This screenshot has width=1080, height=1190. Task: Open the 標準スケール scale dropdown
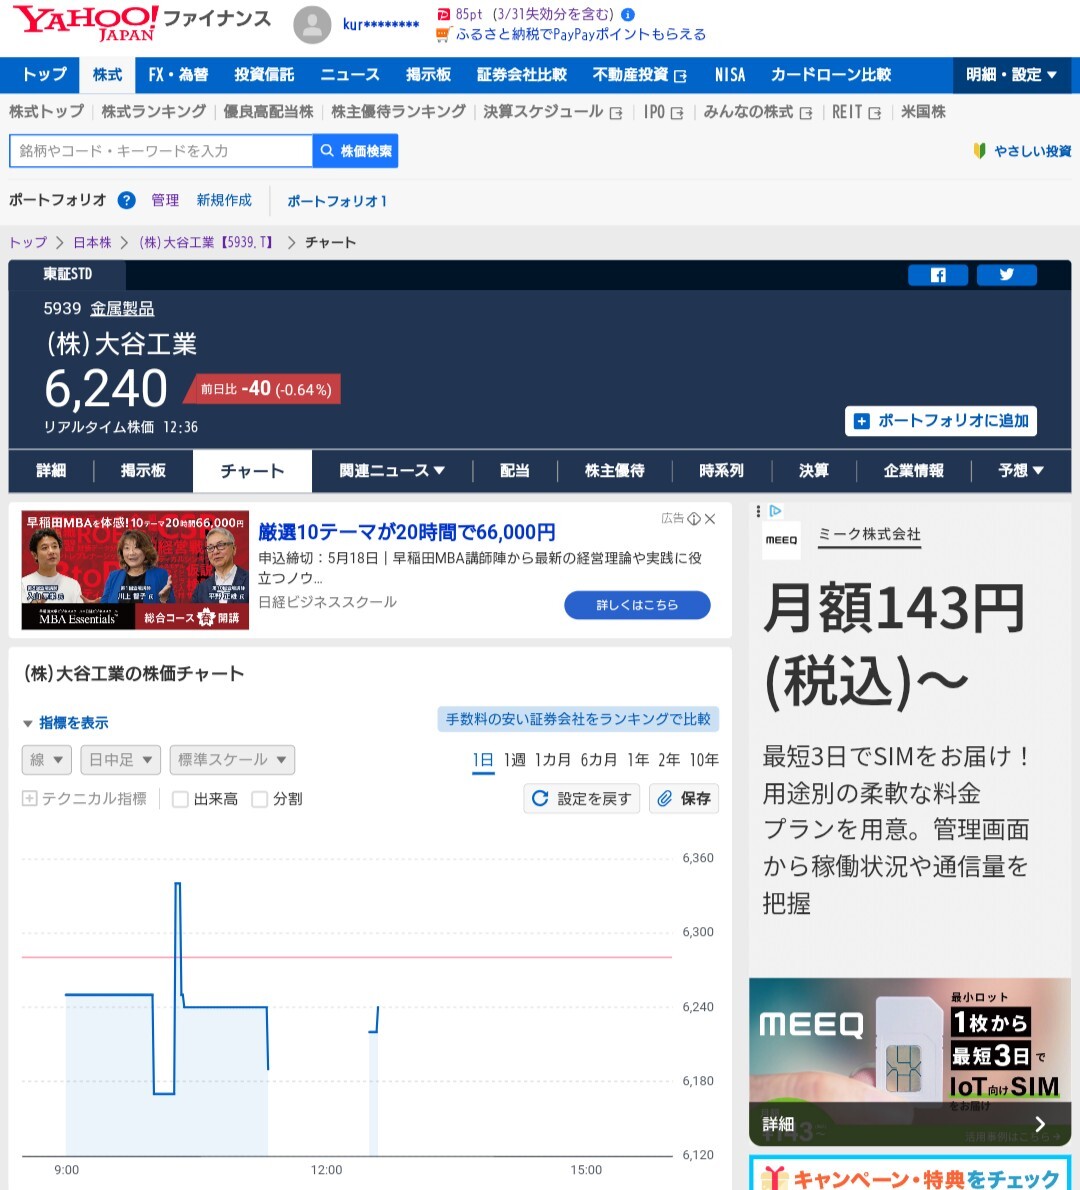232,760
